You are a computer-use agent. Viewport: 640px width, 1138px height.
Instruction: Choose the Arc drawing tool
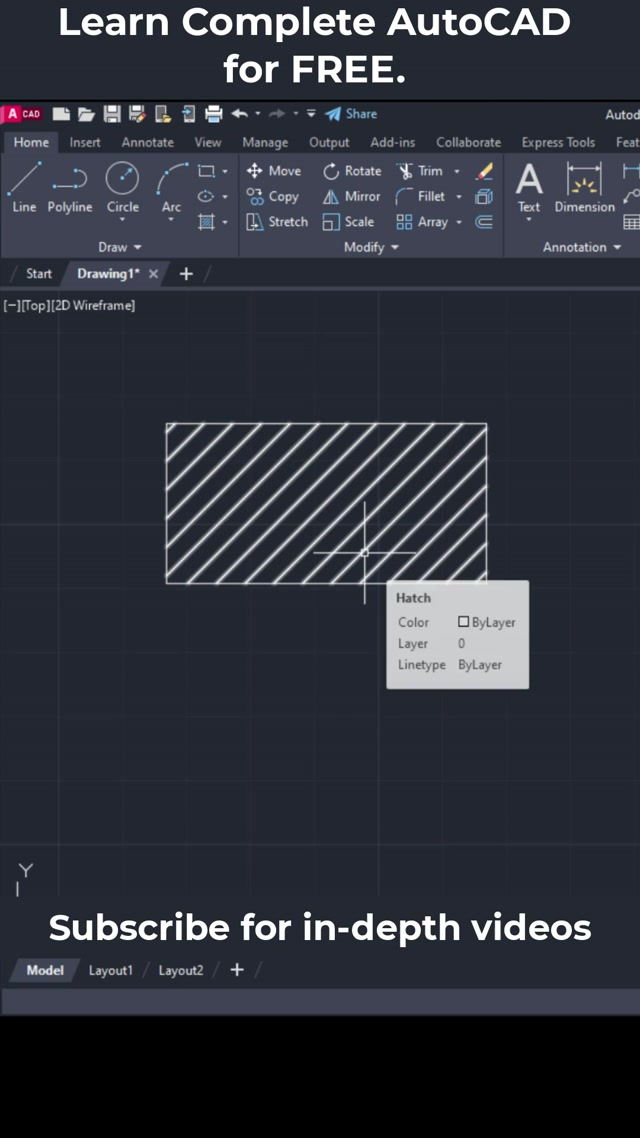[x=172, y=187]
